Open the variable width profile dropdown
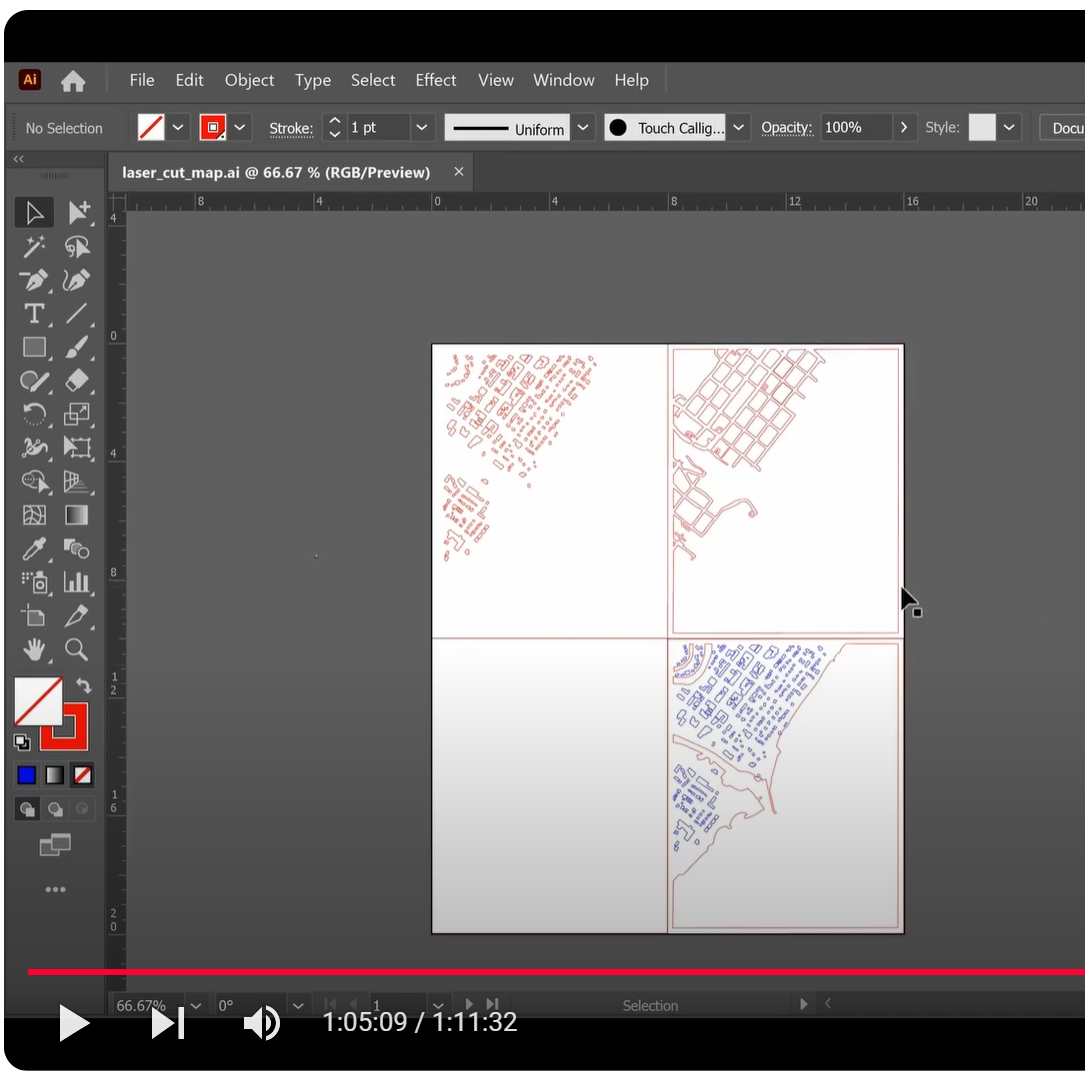The image size is (1085, 1075). 583,127
